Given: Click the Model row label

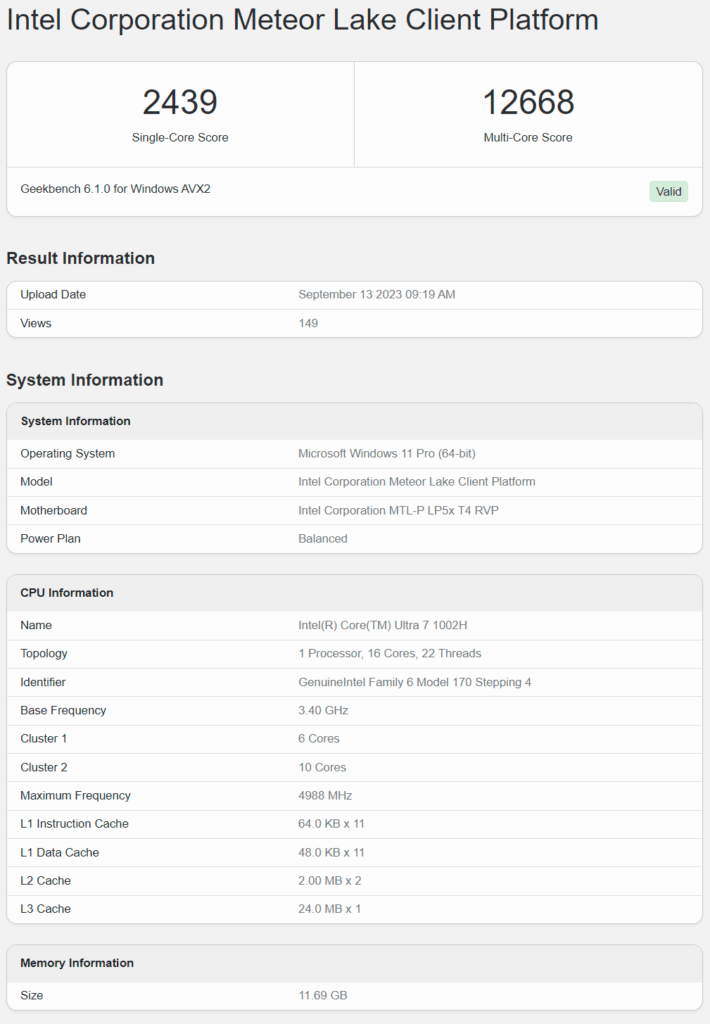Looking at the screenshot, I should tap(37, 482).
